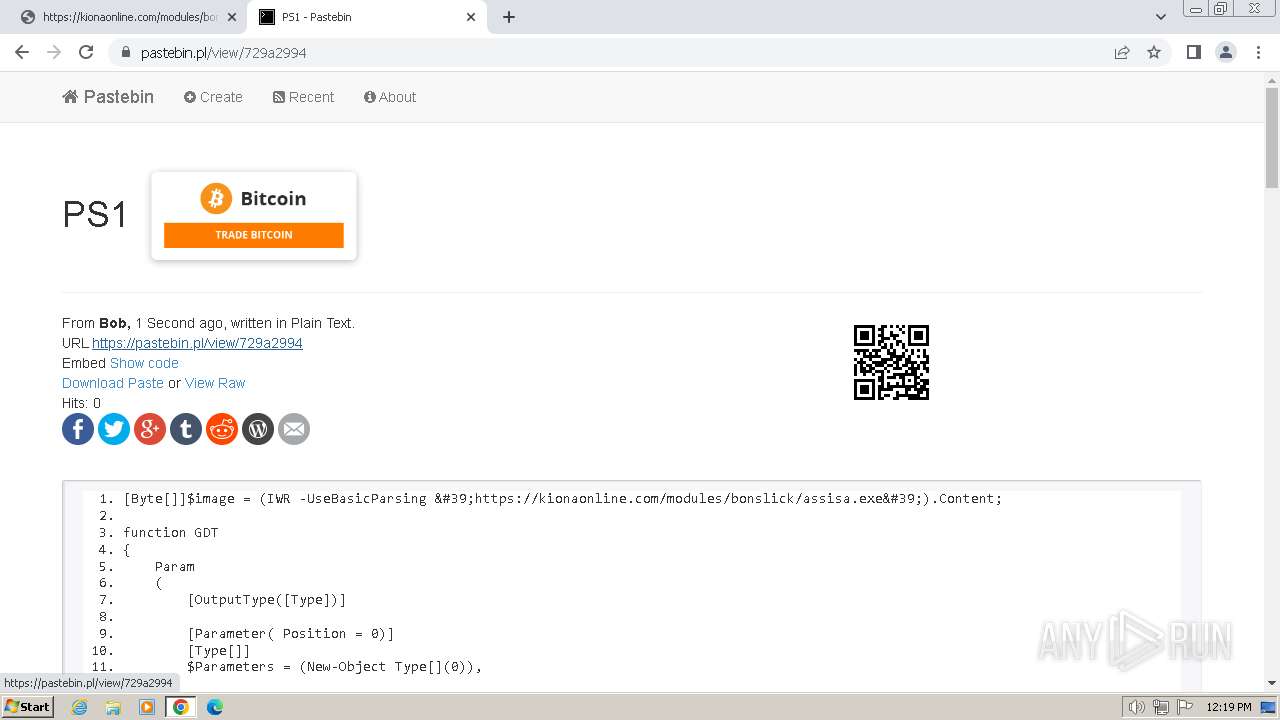Screen dimensions: 1280x720
Task: Open Chrome three-dot menu
Action: point(1257,52)
